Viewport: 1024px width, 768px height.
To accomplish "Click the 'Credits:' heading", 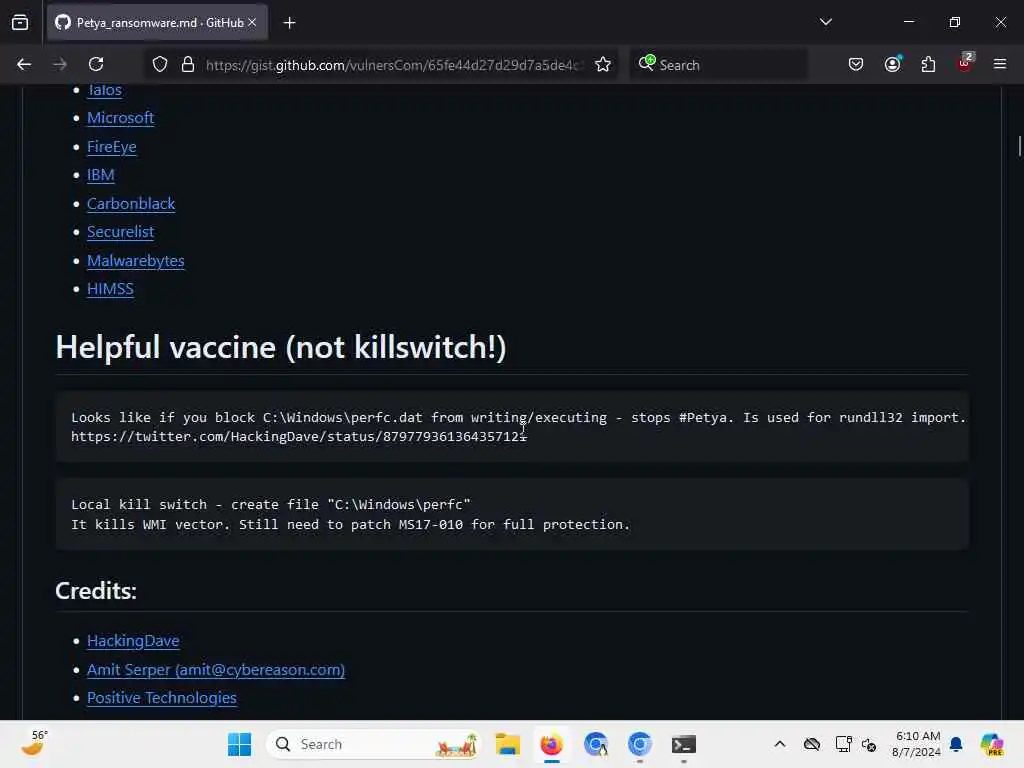I will click(96, 590).
